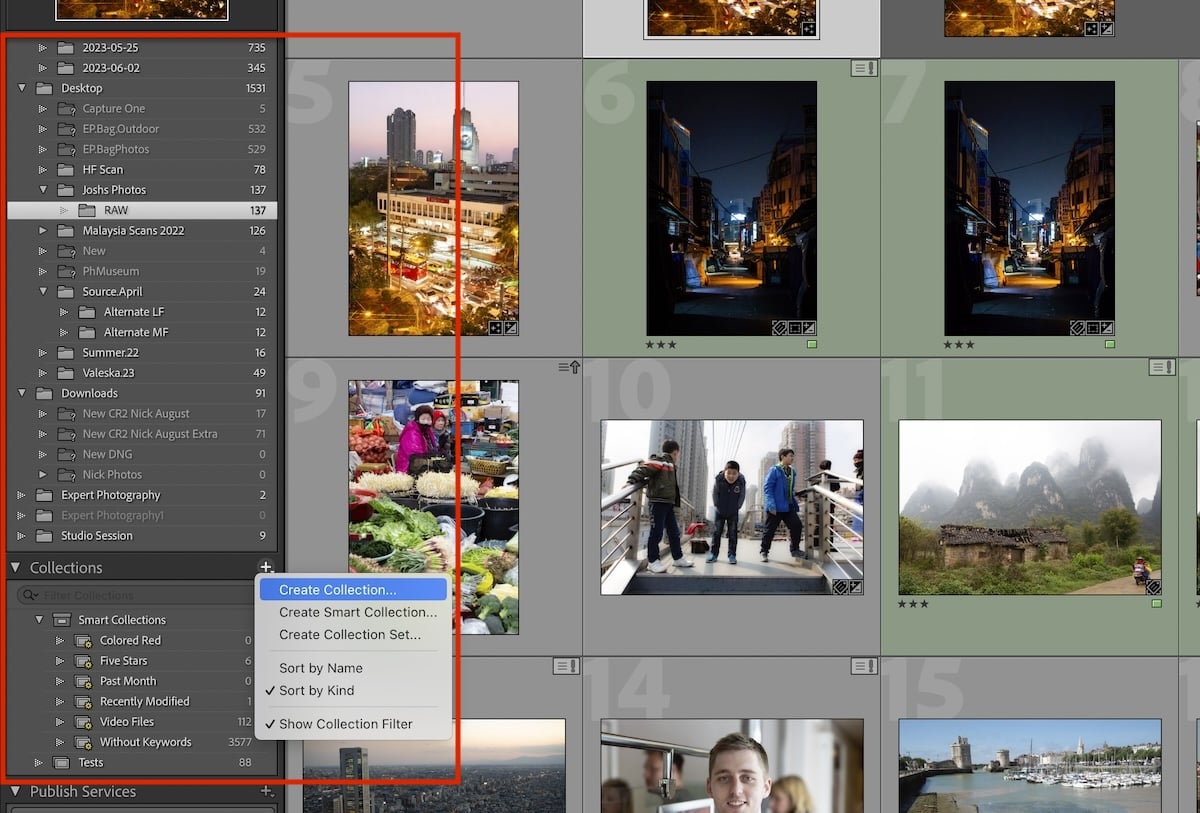Click the metadata badge above photo 13
The width and height of the screenshot is (1200, 813).
(566, 666)
